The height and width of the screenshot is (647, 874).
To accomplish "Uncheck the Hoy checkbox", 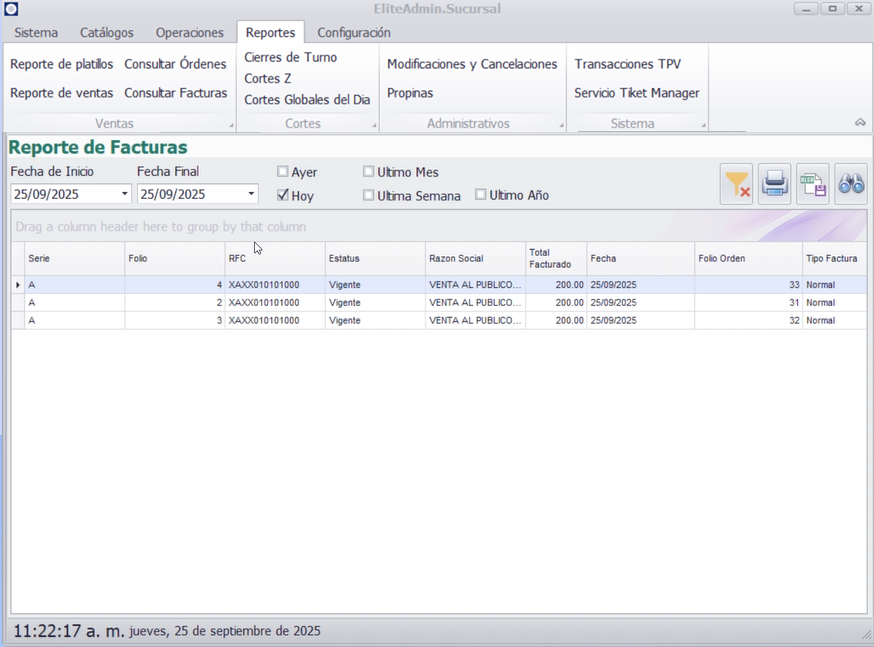I will [283, 195].
